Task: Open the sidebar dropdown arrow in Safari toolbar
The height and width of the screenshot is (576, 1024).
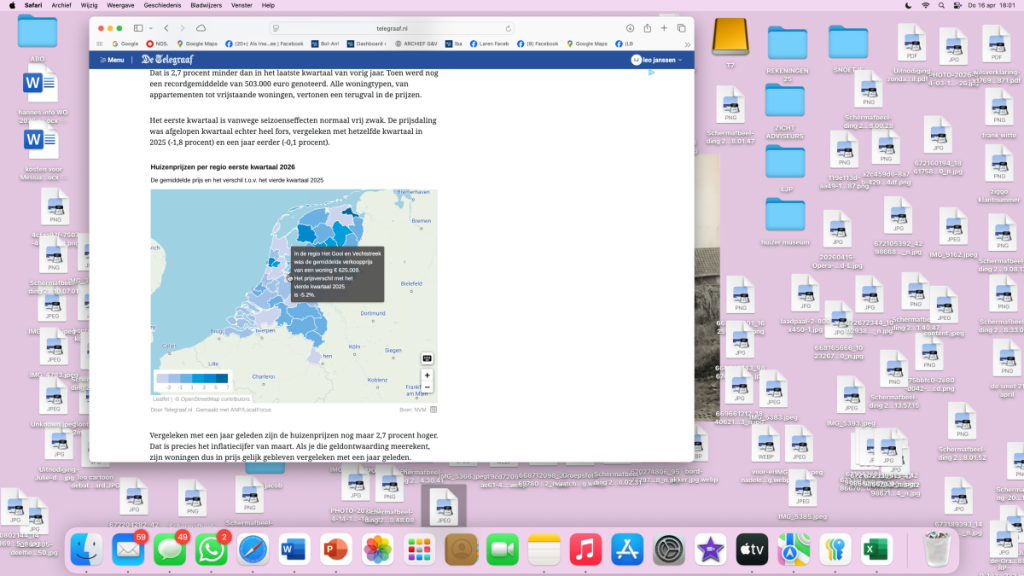Action: coord(149,28)
